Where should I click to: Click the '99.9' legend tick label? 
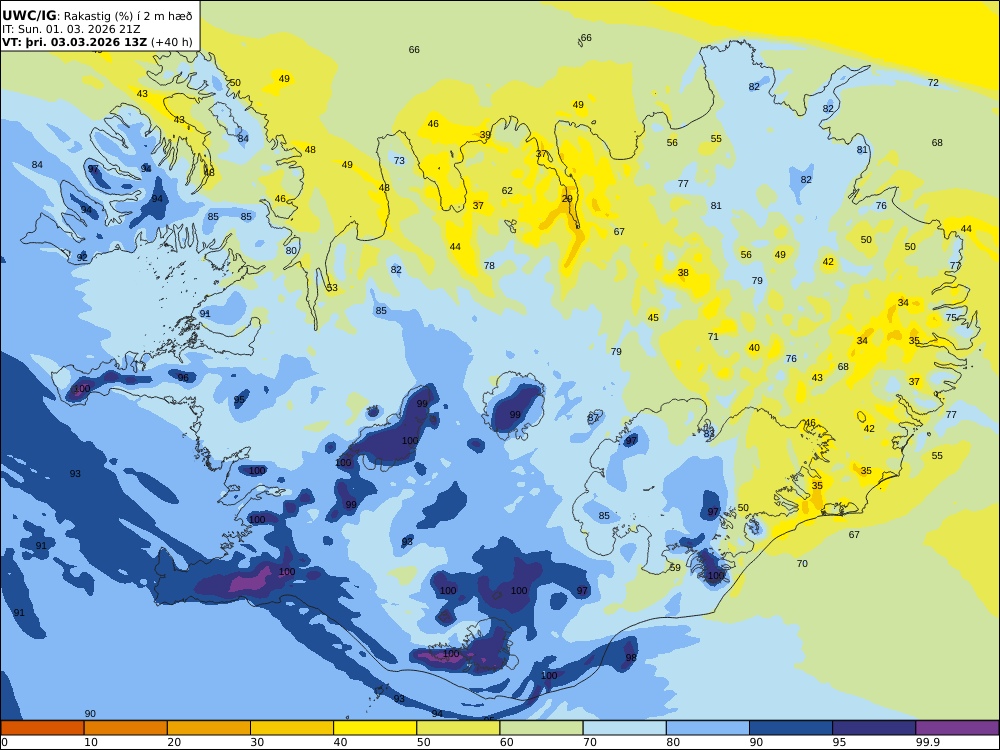(x=927, y=742)
